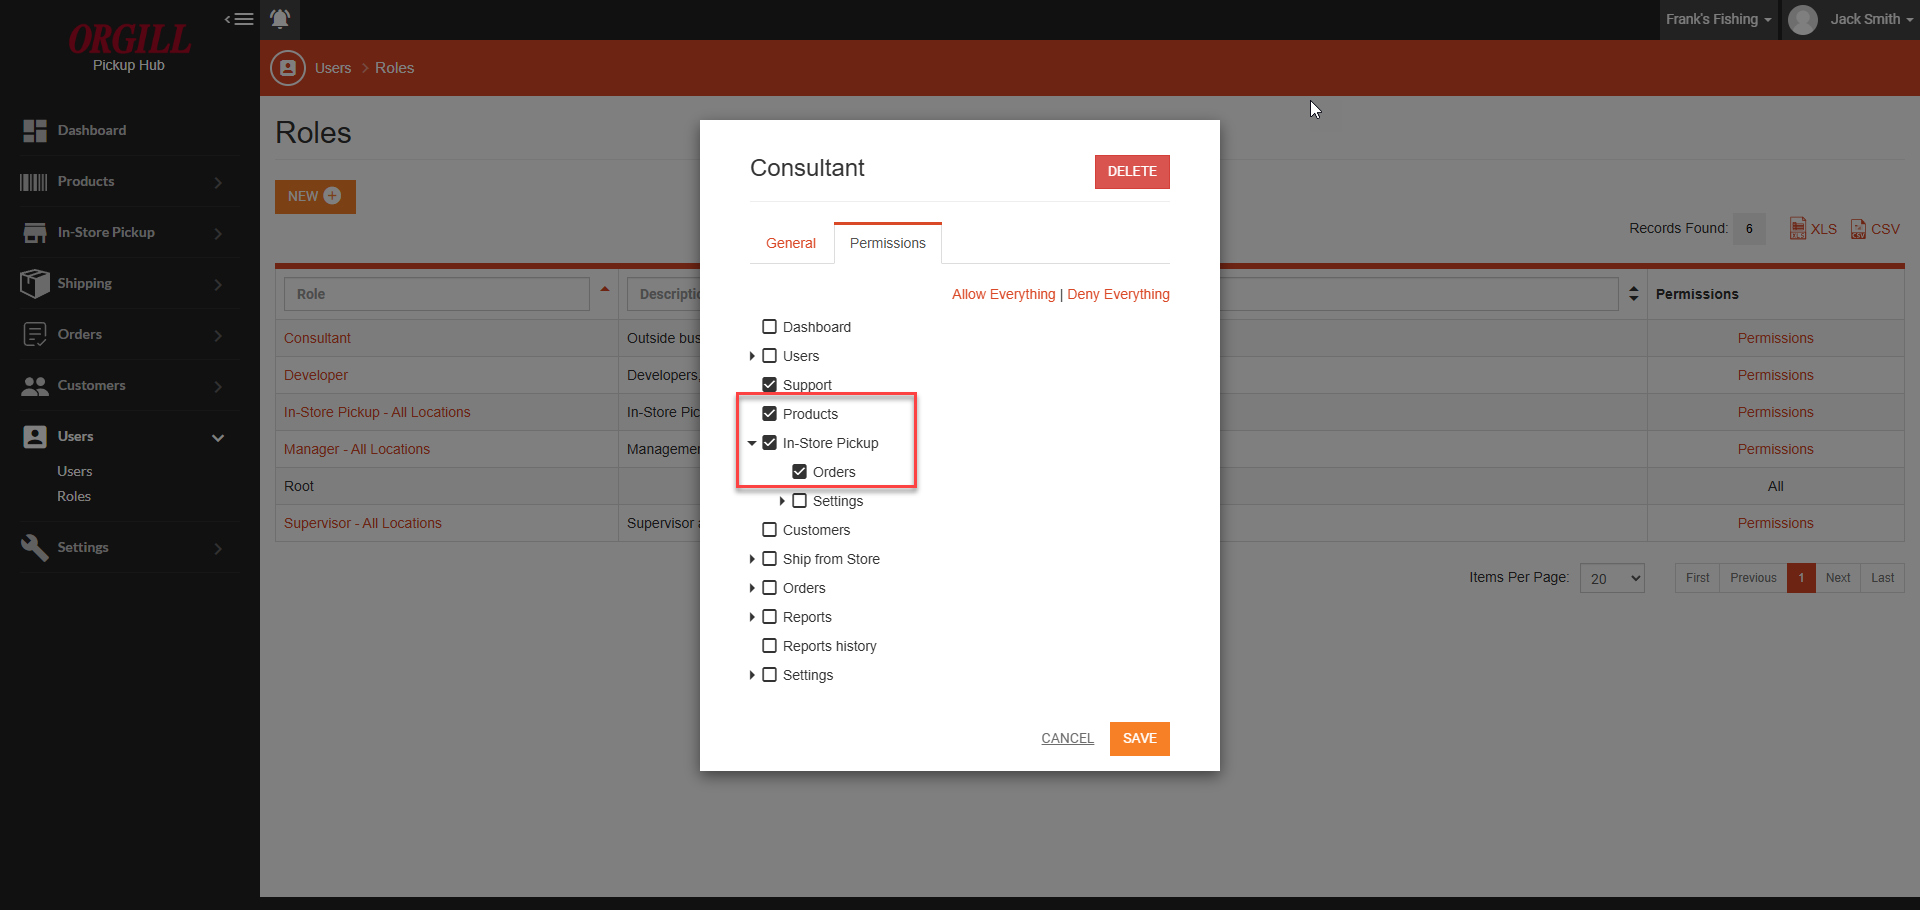Viewport: 1920px width, 910px height.
Task: Sort ascending by Role column arrow
Action: click(605, 289)
